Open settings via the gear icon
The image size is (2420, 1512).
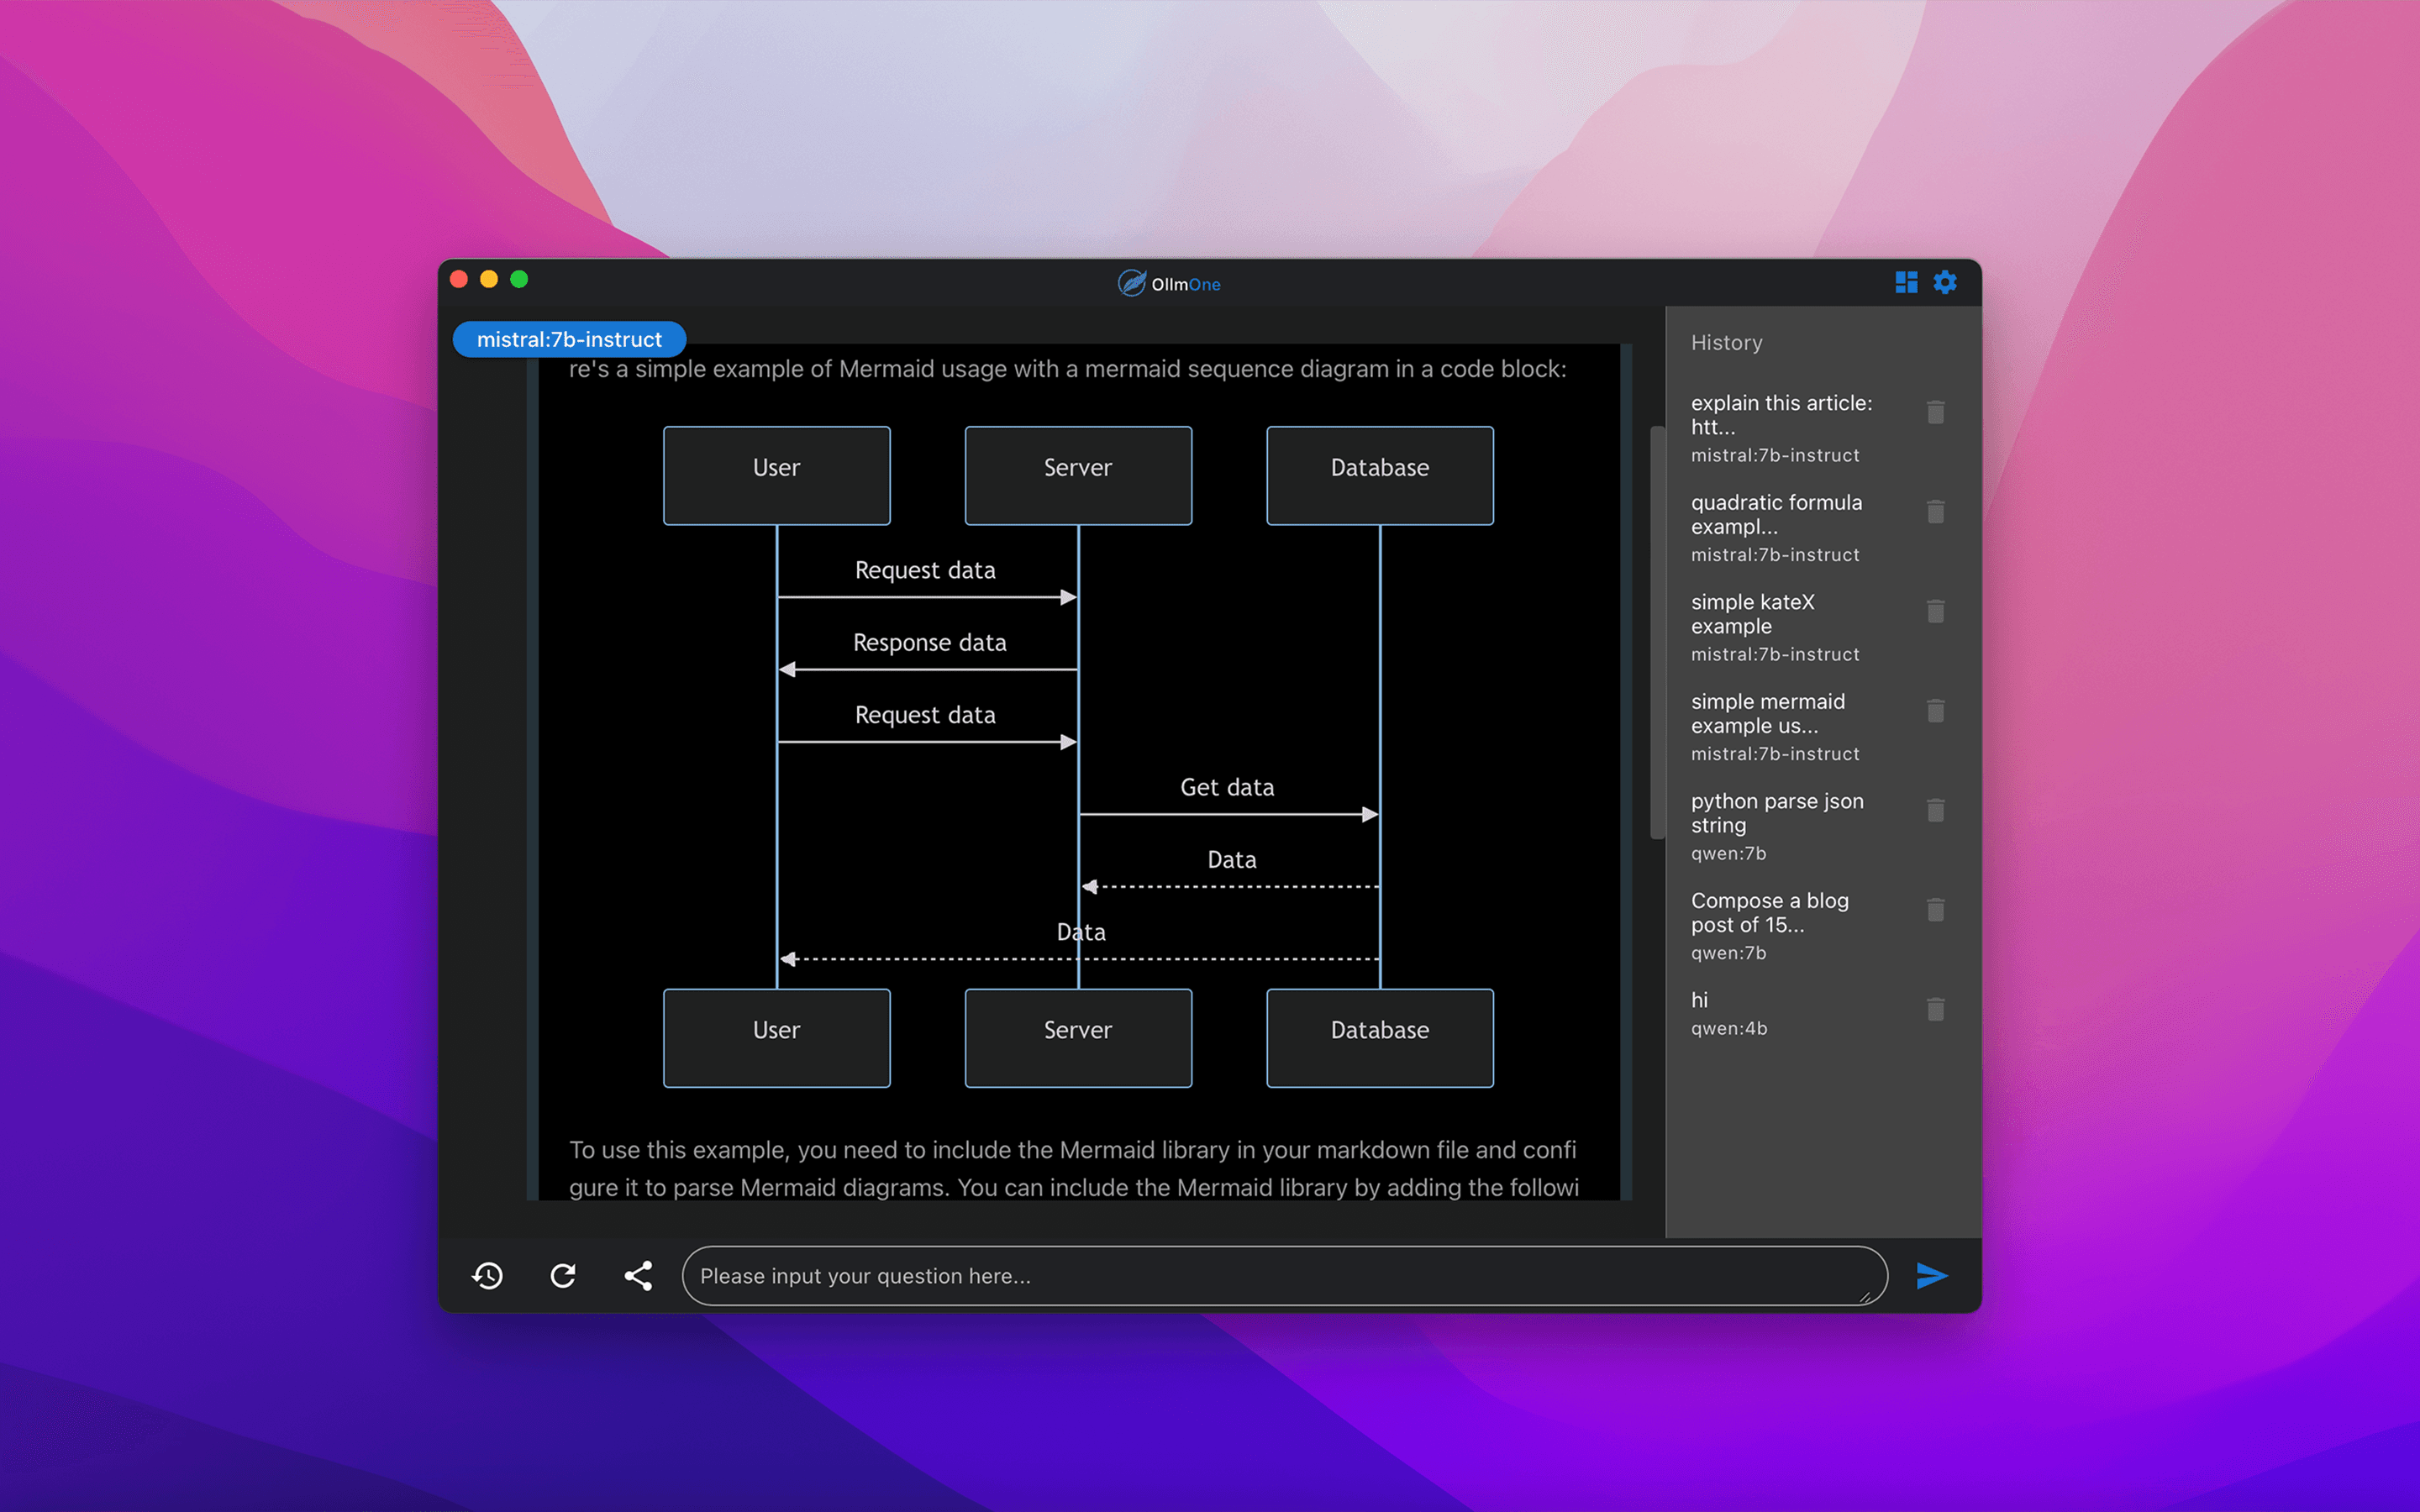click(x=1945, y=283)
